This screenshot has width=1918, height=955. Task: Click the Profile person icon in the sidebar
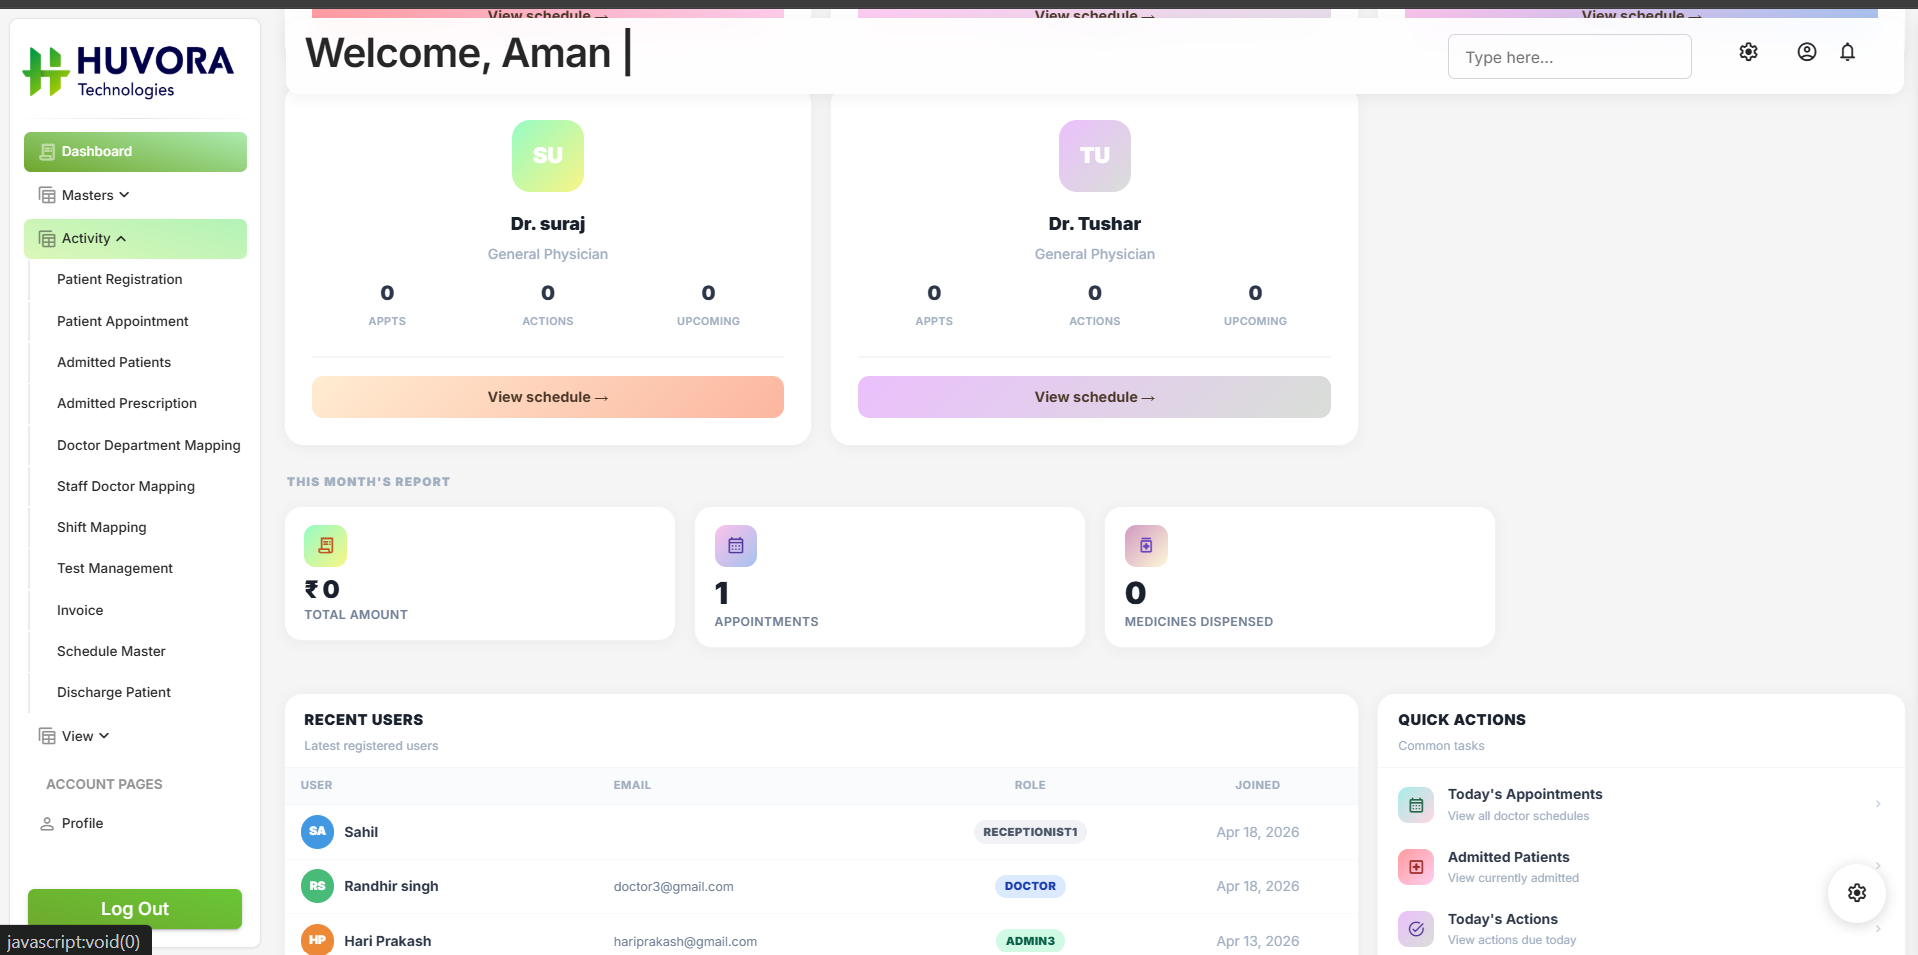point(47,824)
